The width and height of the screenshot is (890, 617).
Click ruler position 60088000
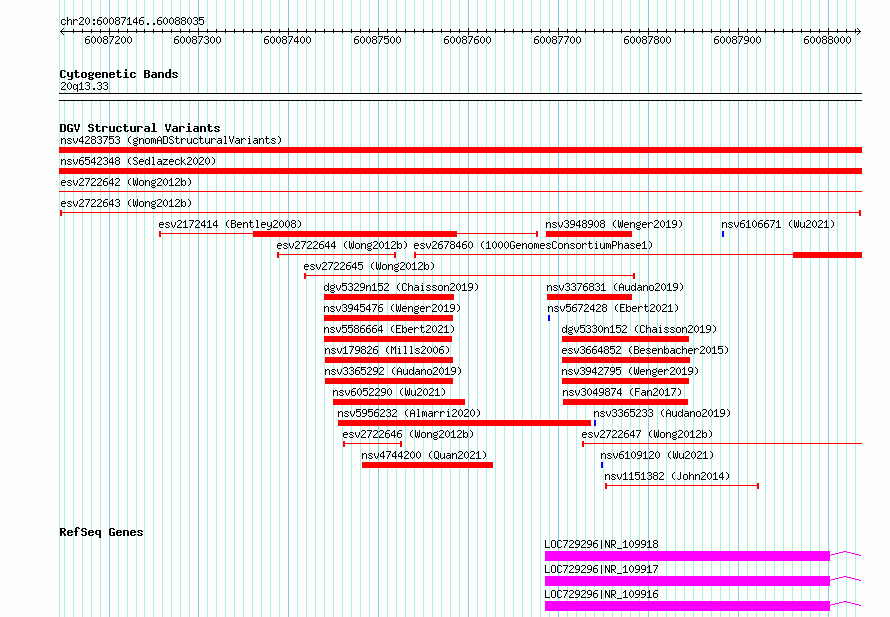827,40
